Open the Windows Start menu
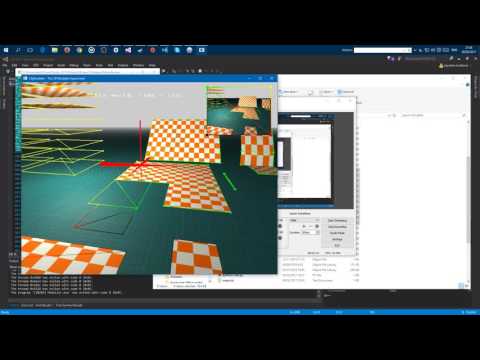Image resolution: width=480 pixels, height=360 pixels. coord(6,50)
